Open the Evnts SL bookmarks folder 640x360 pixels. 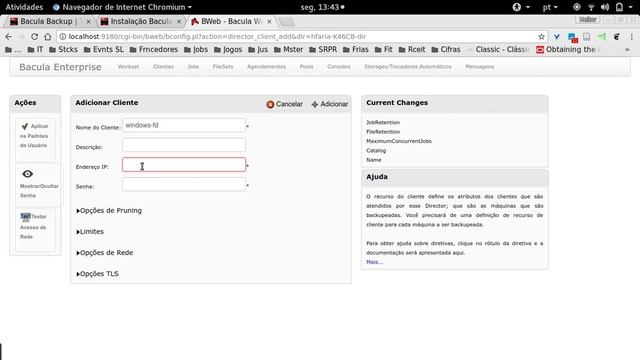[x=103, y=49]
